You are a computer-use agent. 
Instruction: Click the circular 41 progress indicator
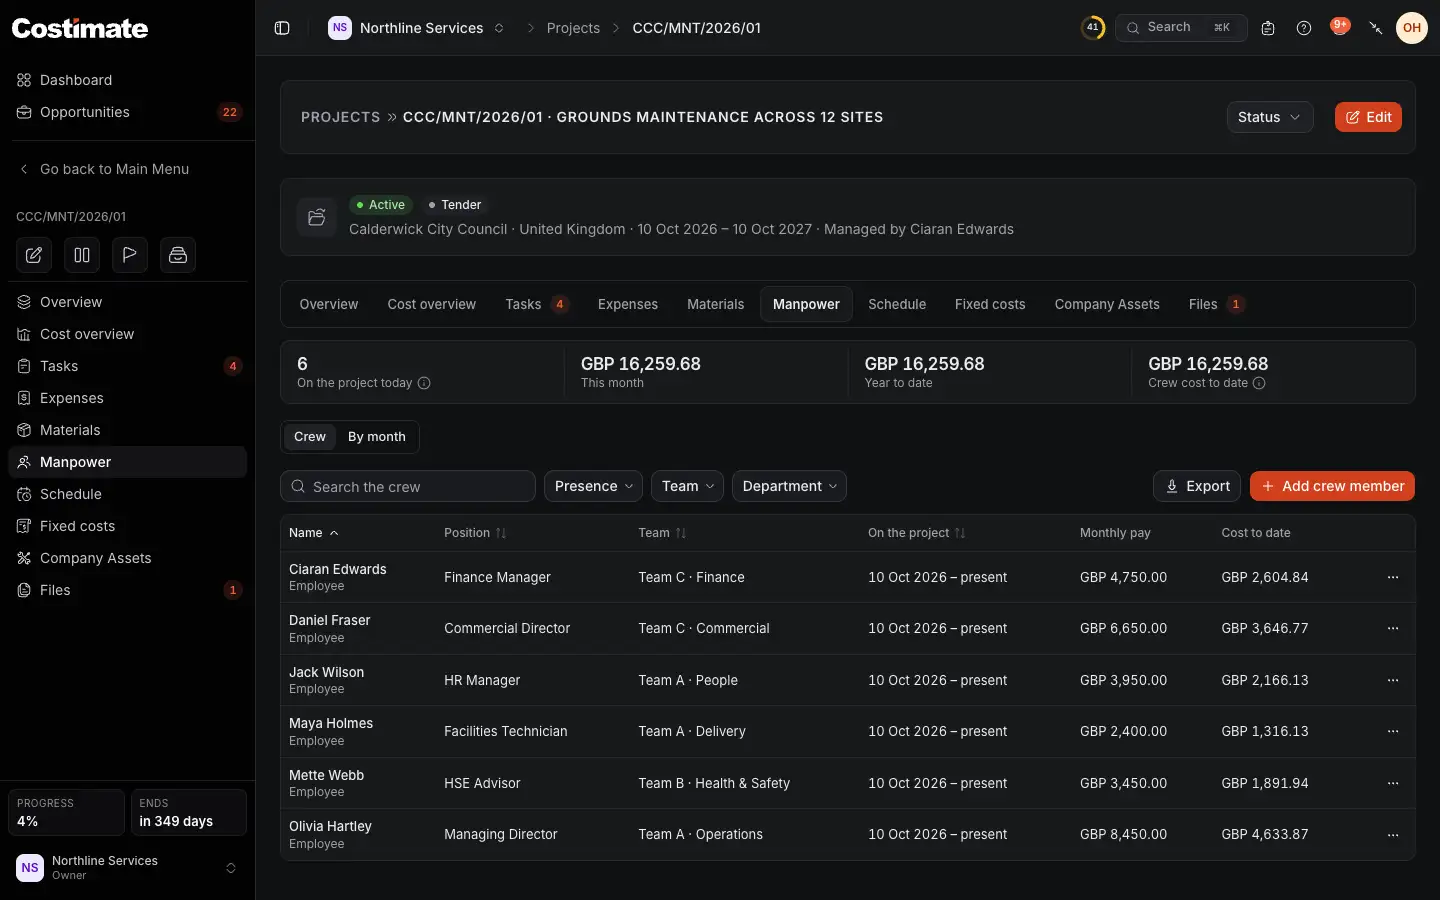tap(1093, 28)
